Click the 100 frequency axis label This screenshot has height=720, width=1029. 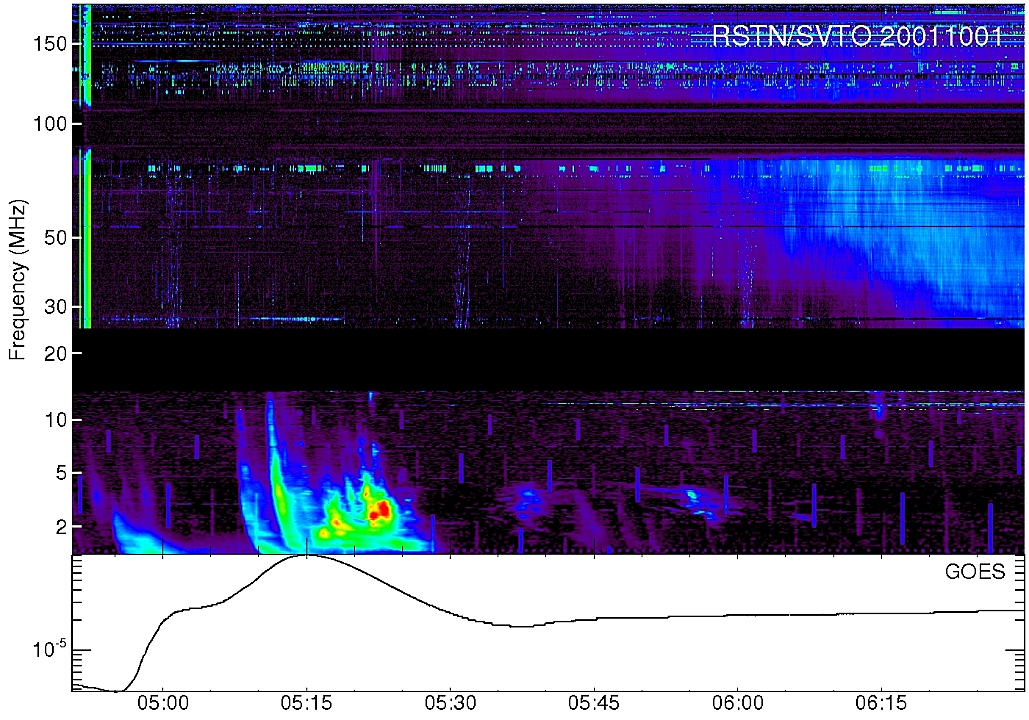pos(50,124)
